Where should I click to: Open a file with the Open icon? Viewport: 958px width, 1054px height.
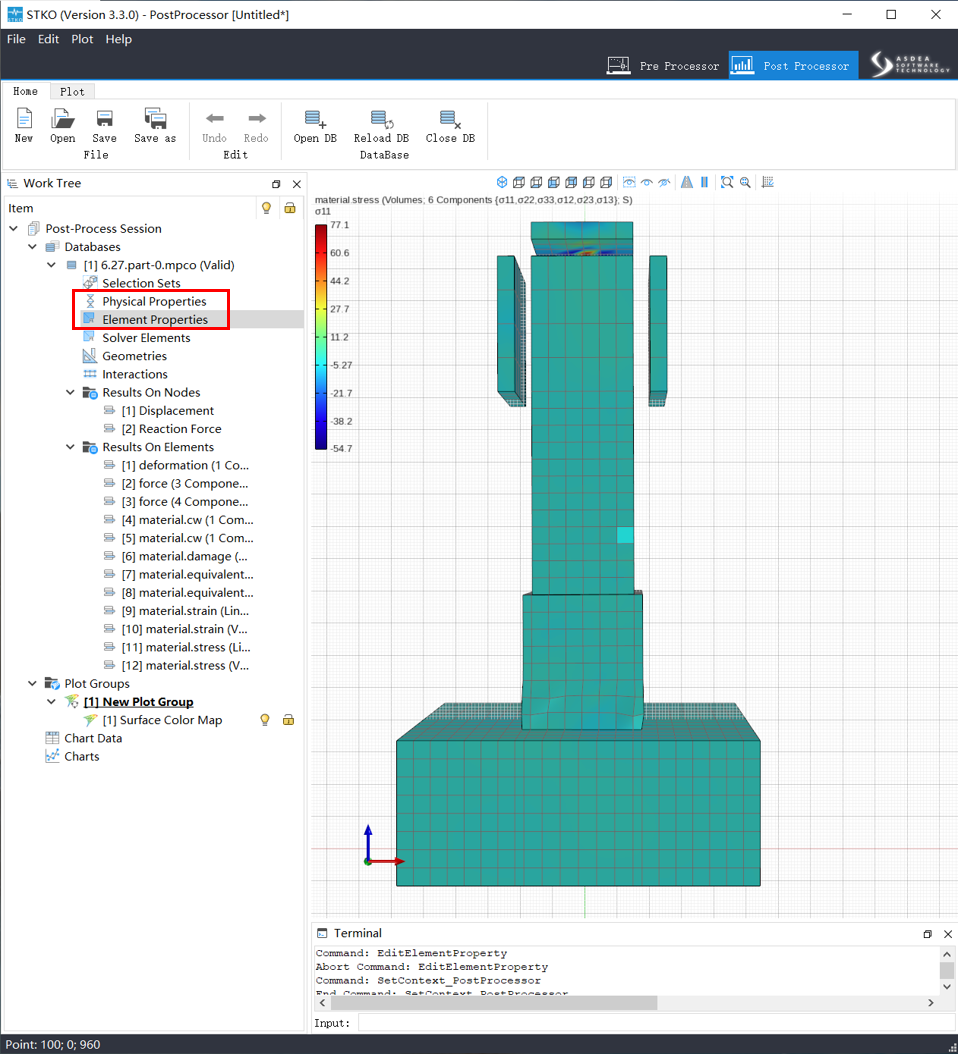click(63, 119)
